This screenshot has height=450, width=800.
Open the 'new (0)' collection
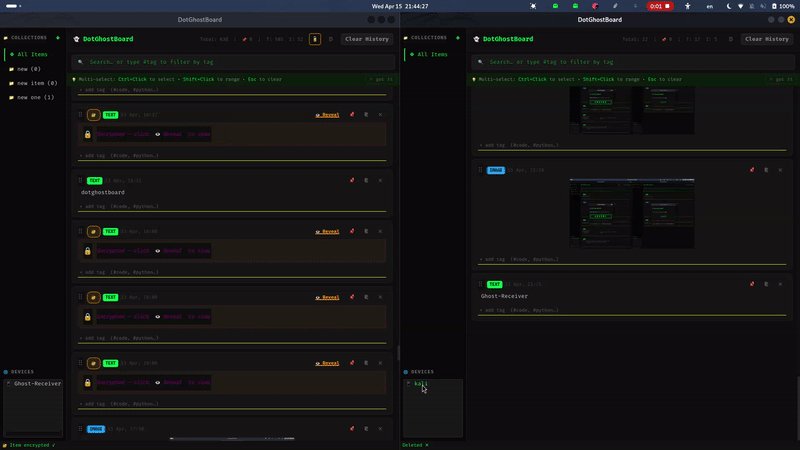click(29, 69)
